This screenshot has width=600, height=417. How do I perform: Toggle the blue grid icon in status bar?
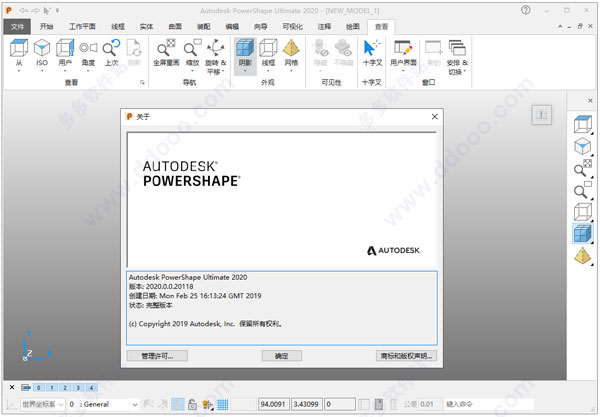point(223,404)
